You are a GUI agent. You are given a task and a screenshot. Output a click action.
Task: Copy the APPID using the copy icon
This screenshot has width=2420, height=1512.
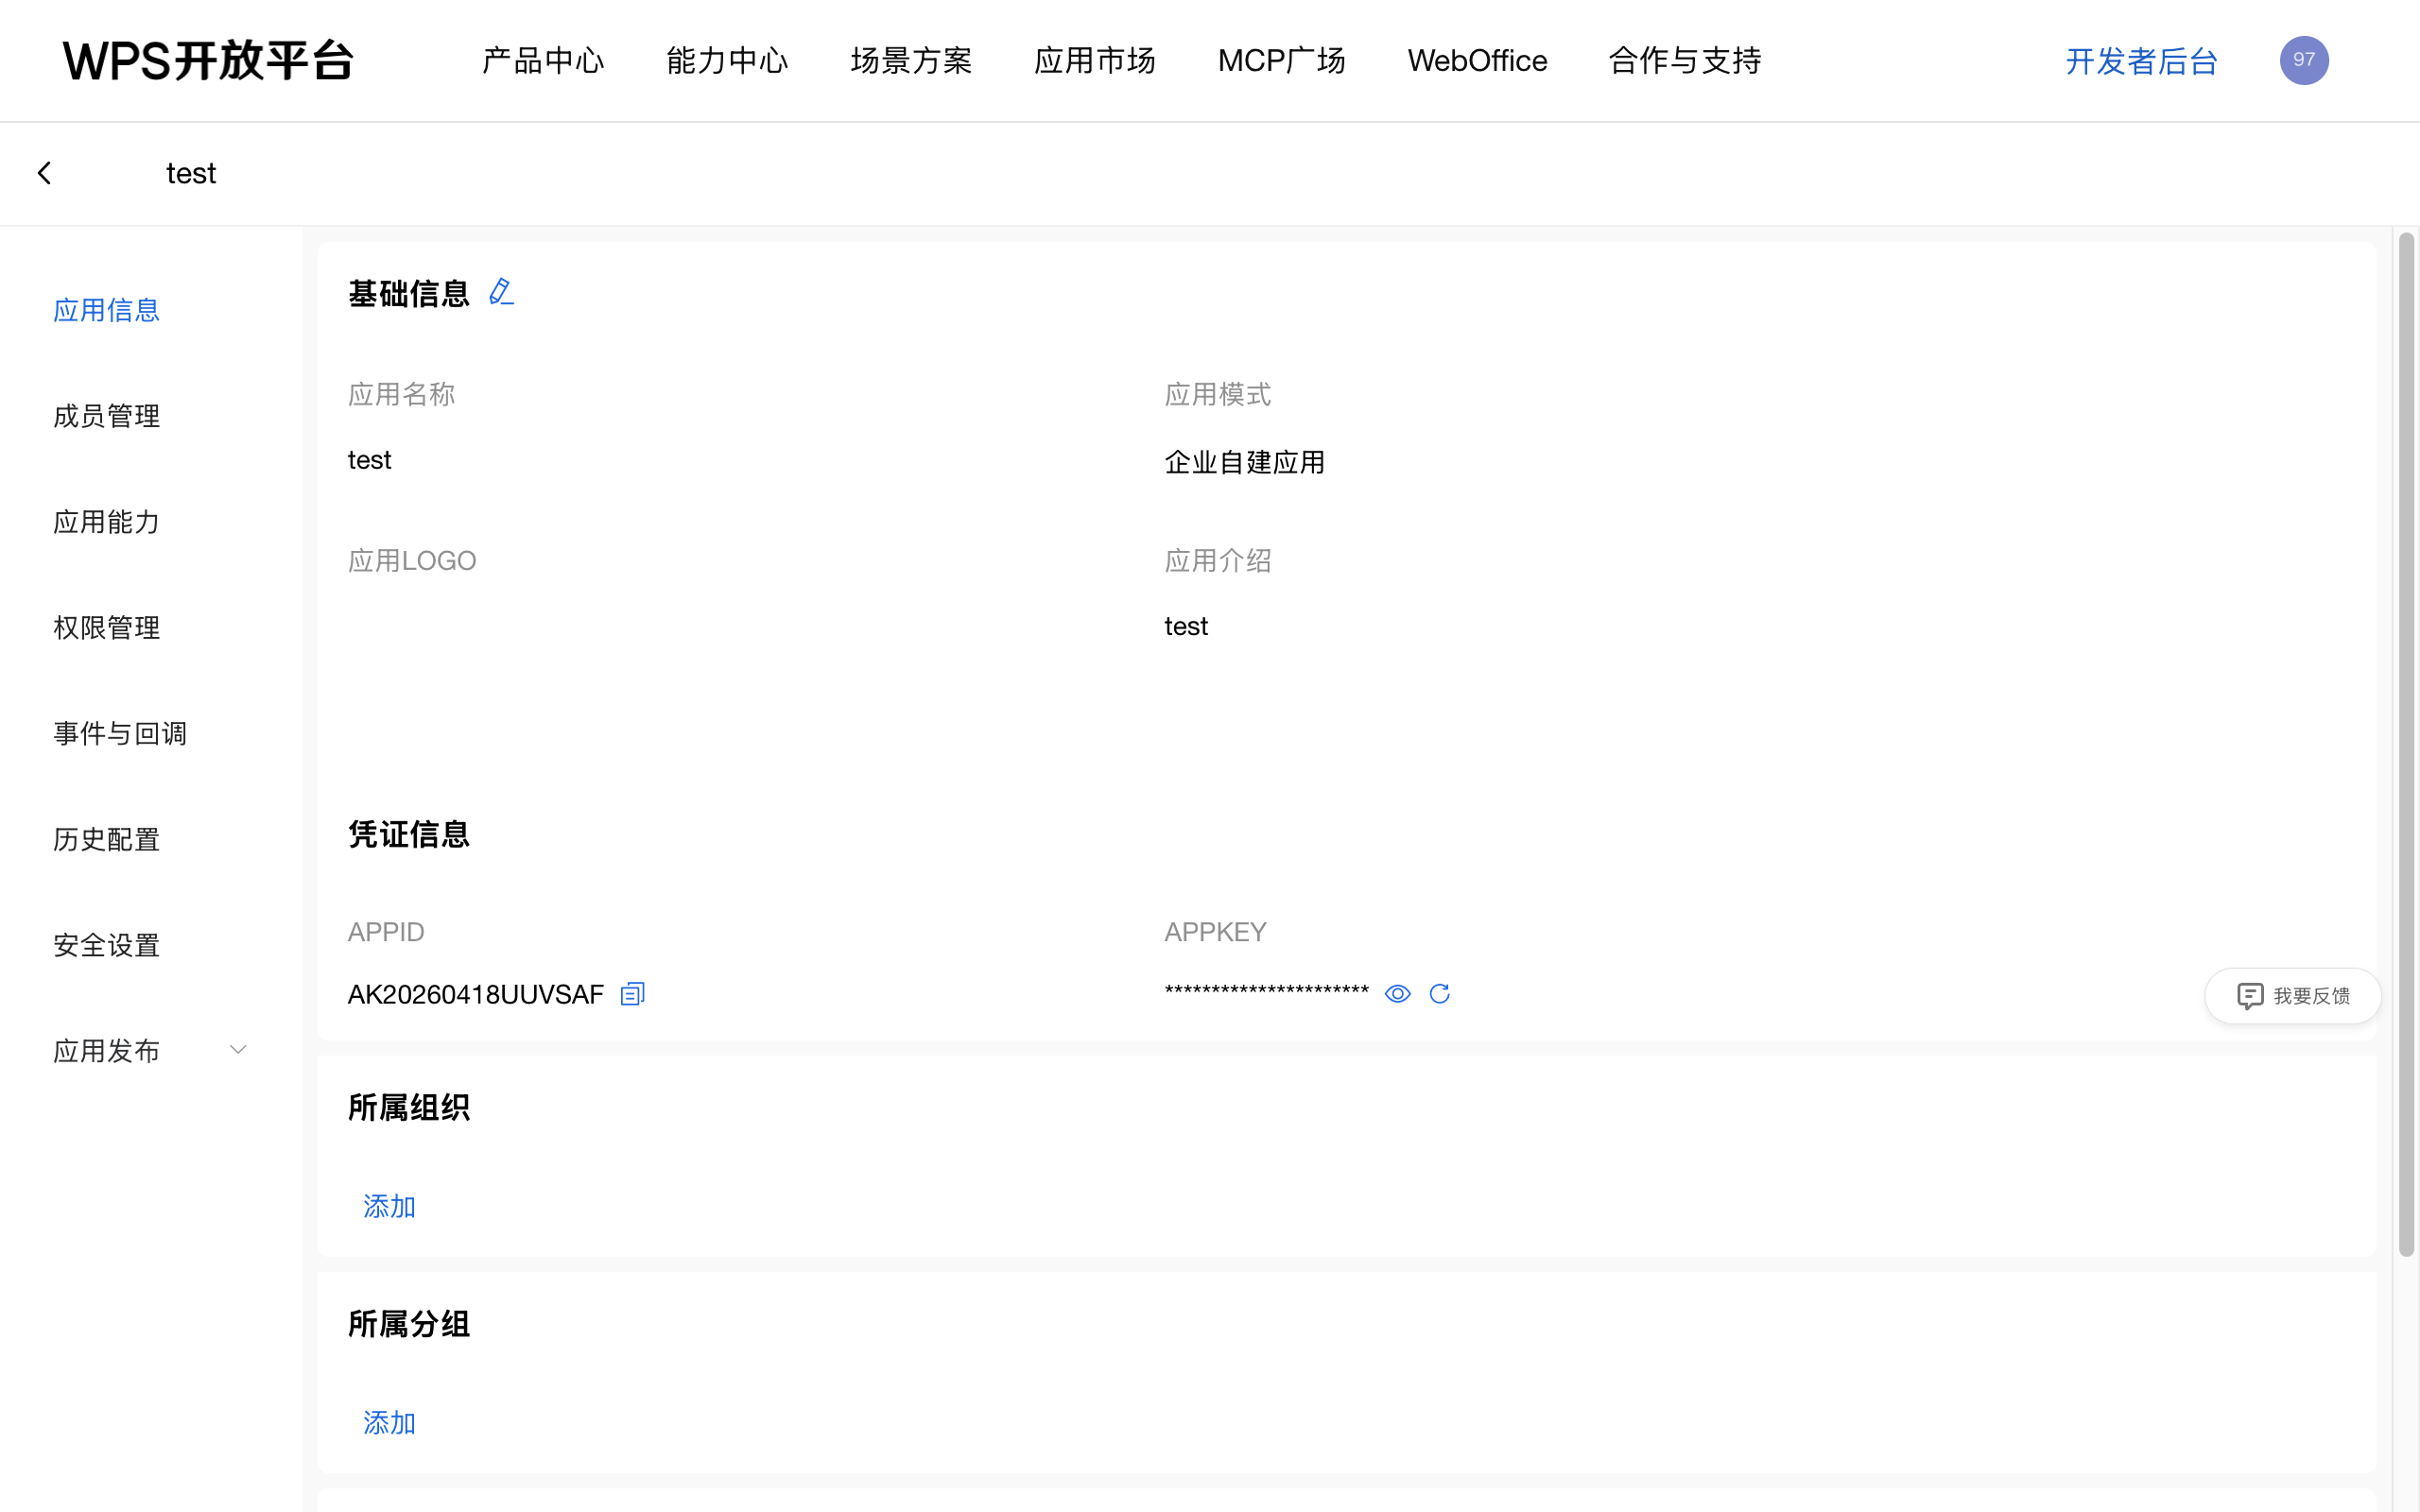coord(632,993)
